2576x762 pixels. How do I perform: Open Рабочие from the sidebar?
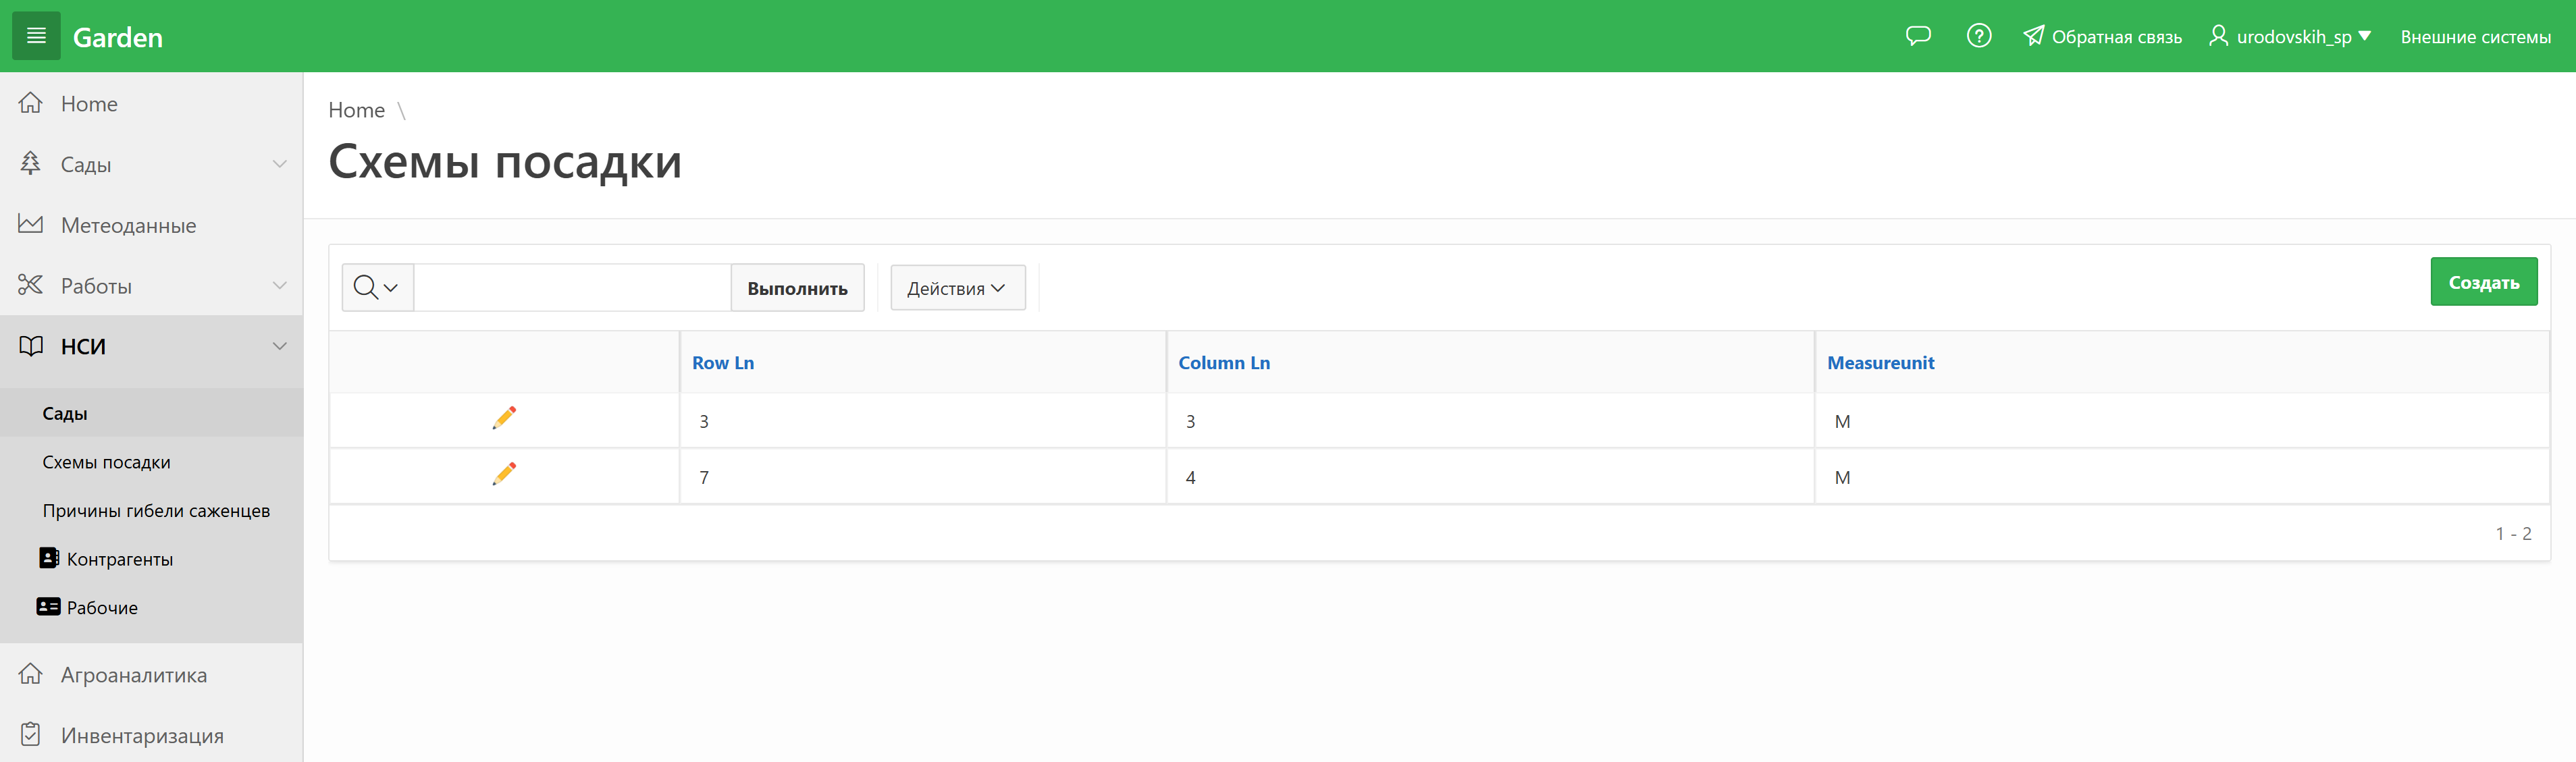pos(101,607)
